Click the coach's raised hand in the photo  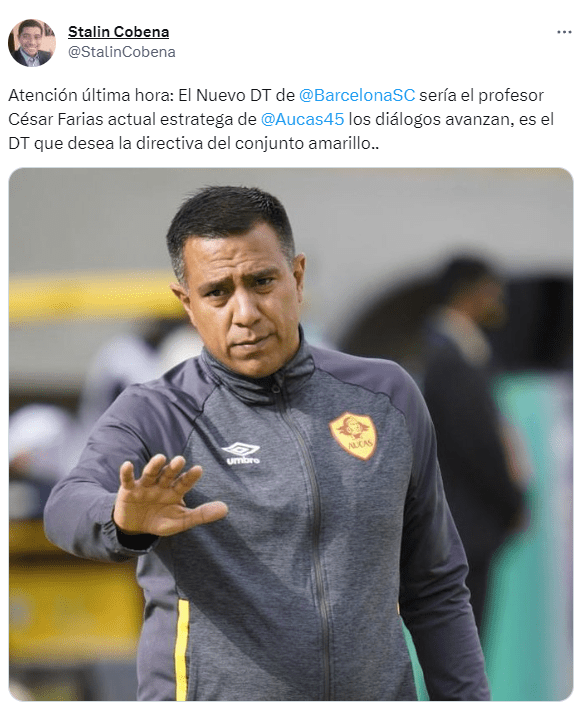167,496
